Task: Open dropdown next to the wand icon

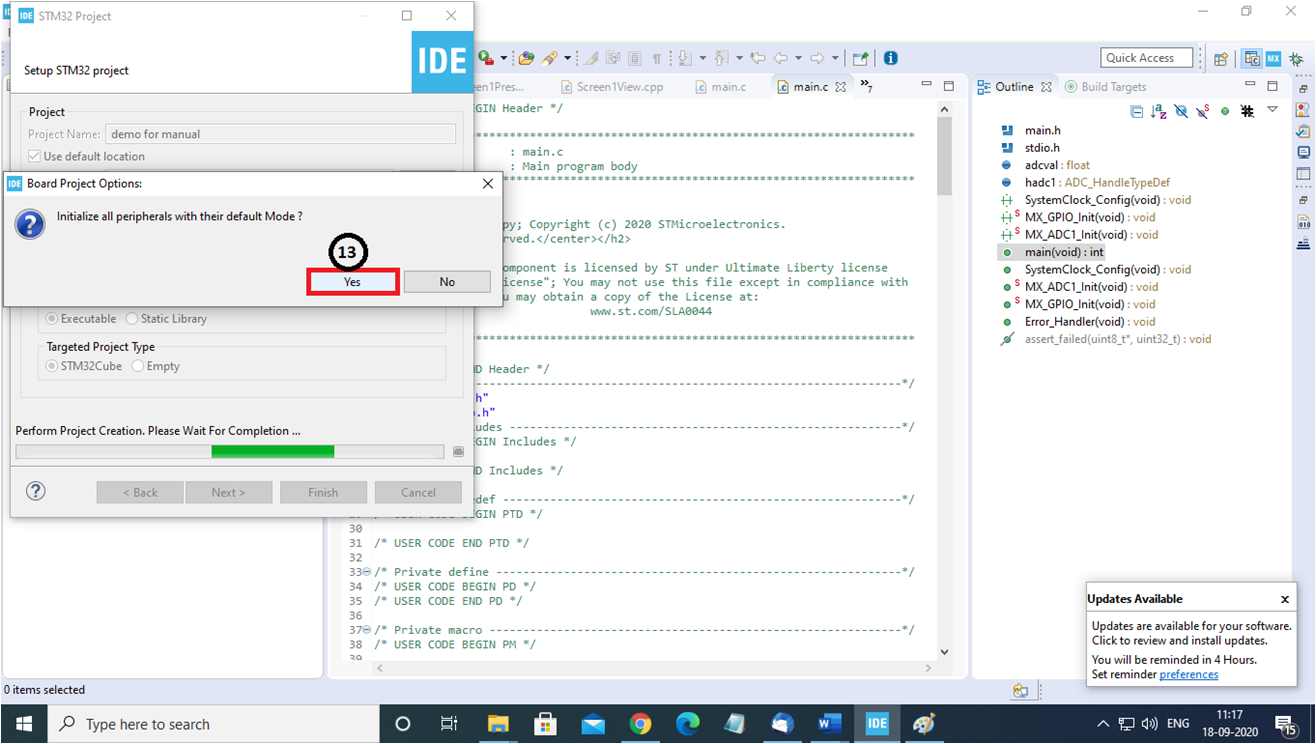Action: pos(567,58)
